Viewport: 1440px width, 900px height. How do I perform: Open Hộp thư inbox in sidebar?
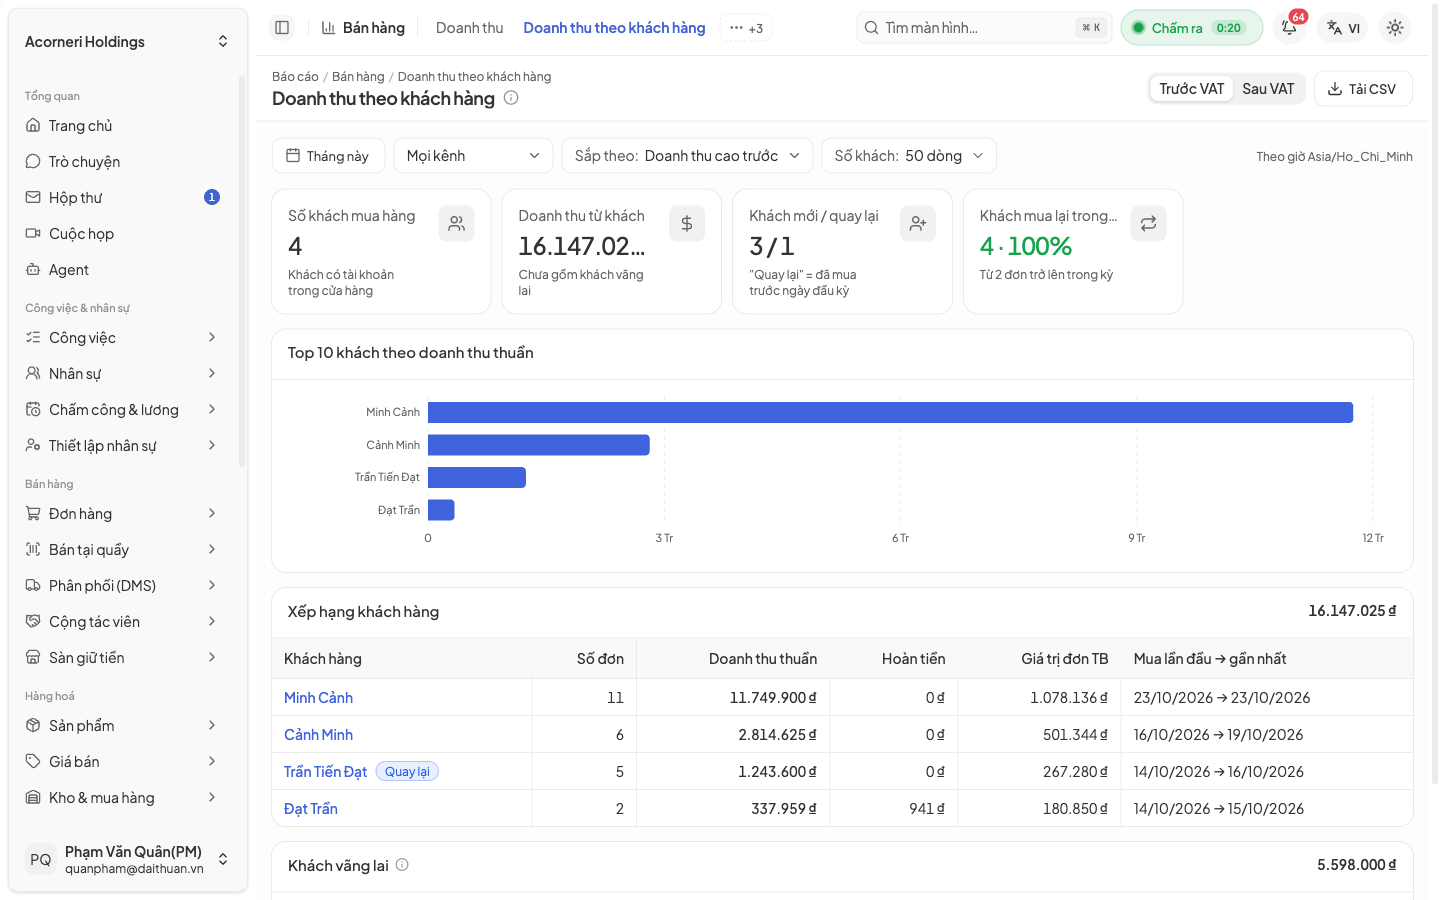[x=123, y=198]
